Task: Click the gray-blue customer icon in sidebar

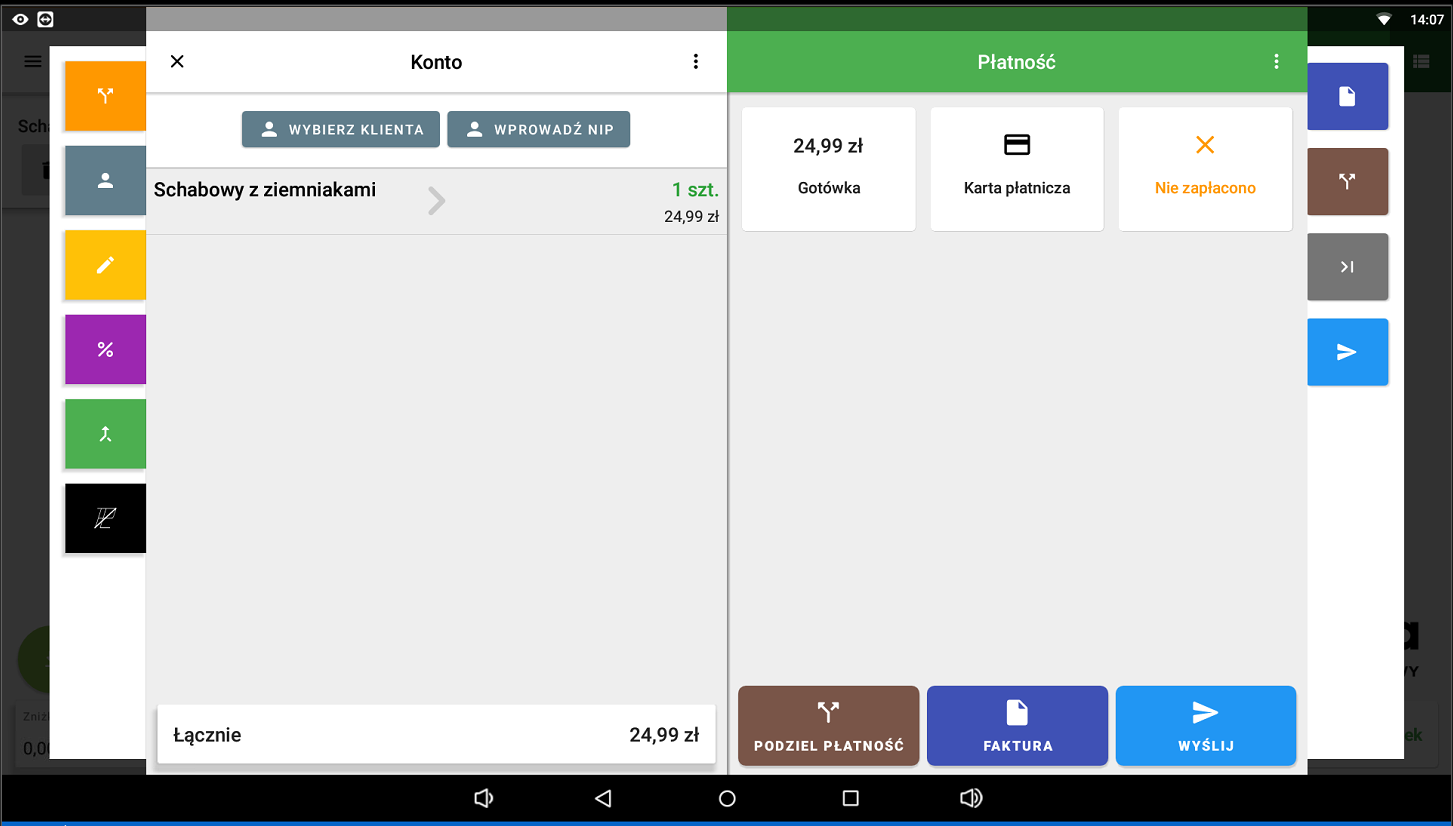Action: click(105, 181)
